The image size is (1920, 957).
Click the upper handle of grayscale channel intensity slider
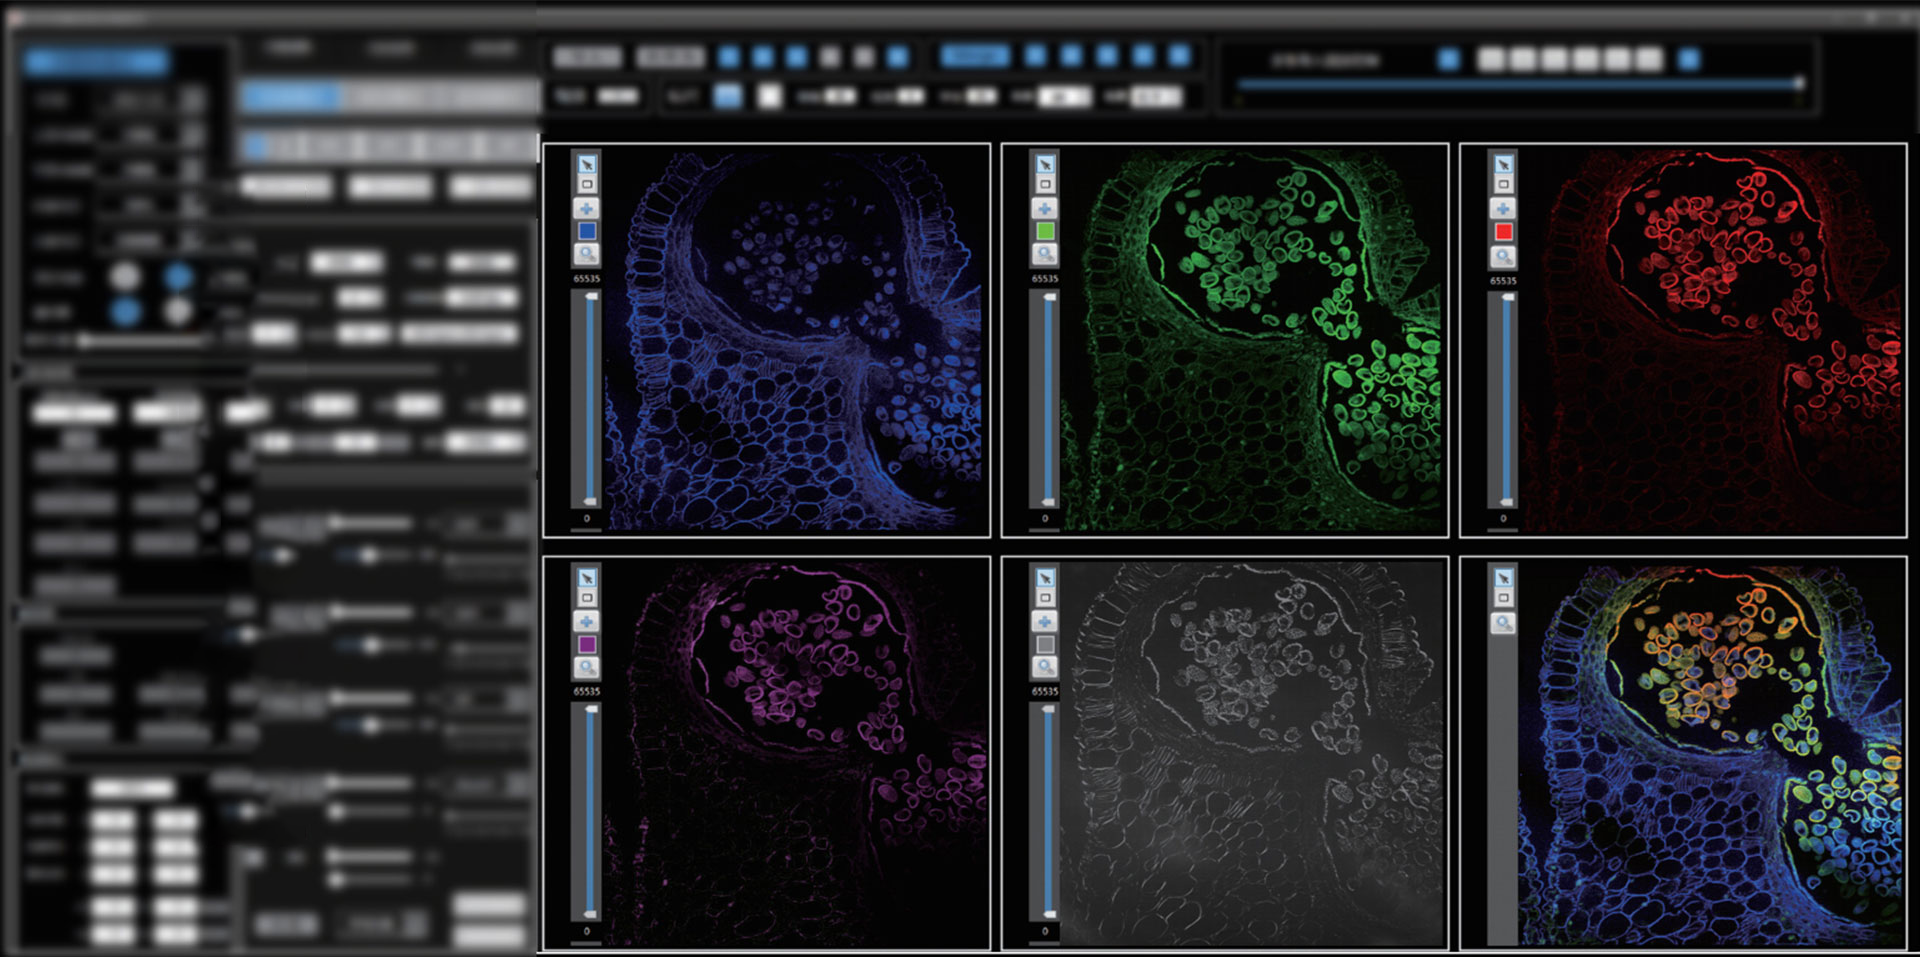tap(1049, 709)
